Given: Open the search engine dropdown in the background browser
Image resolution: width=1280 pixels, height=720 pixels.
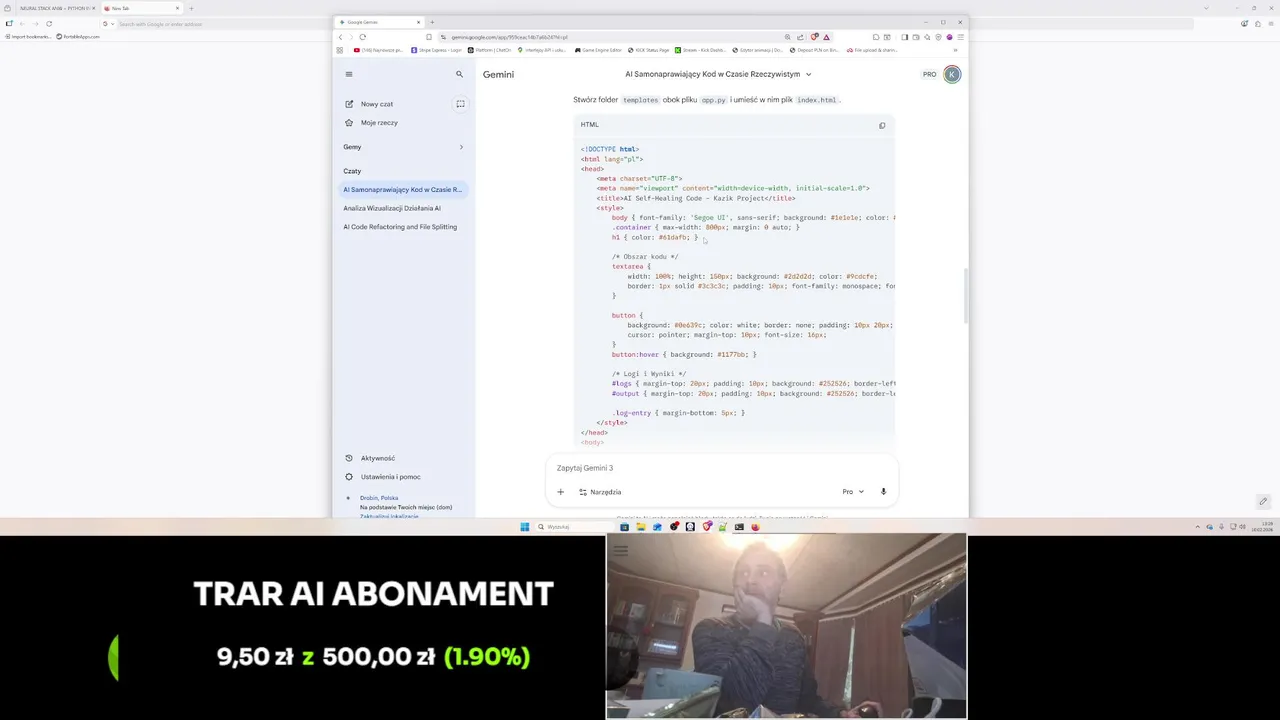Looking at the screenshot, I should (107, 23).
